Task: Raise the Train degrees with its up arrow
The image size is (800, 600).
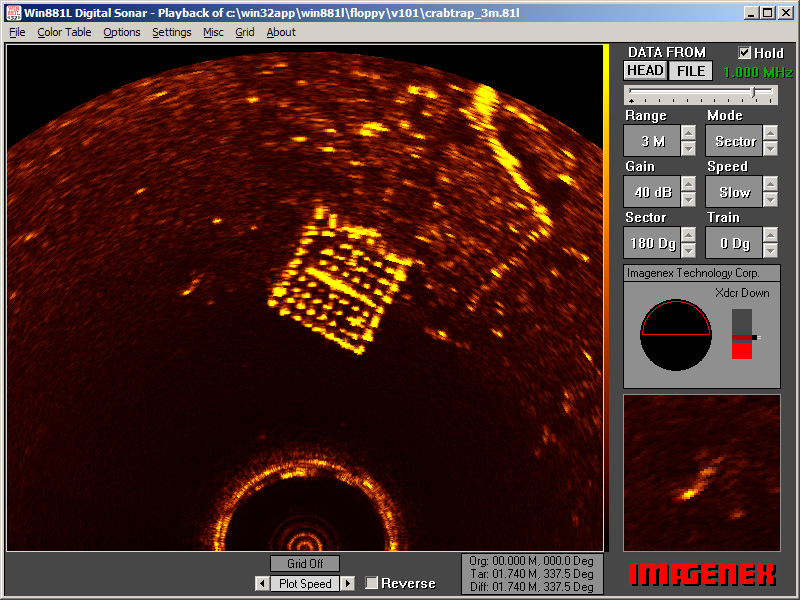Action: pyautogui.click(x=771, y=235)
